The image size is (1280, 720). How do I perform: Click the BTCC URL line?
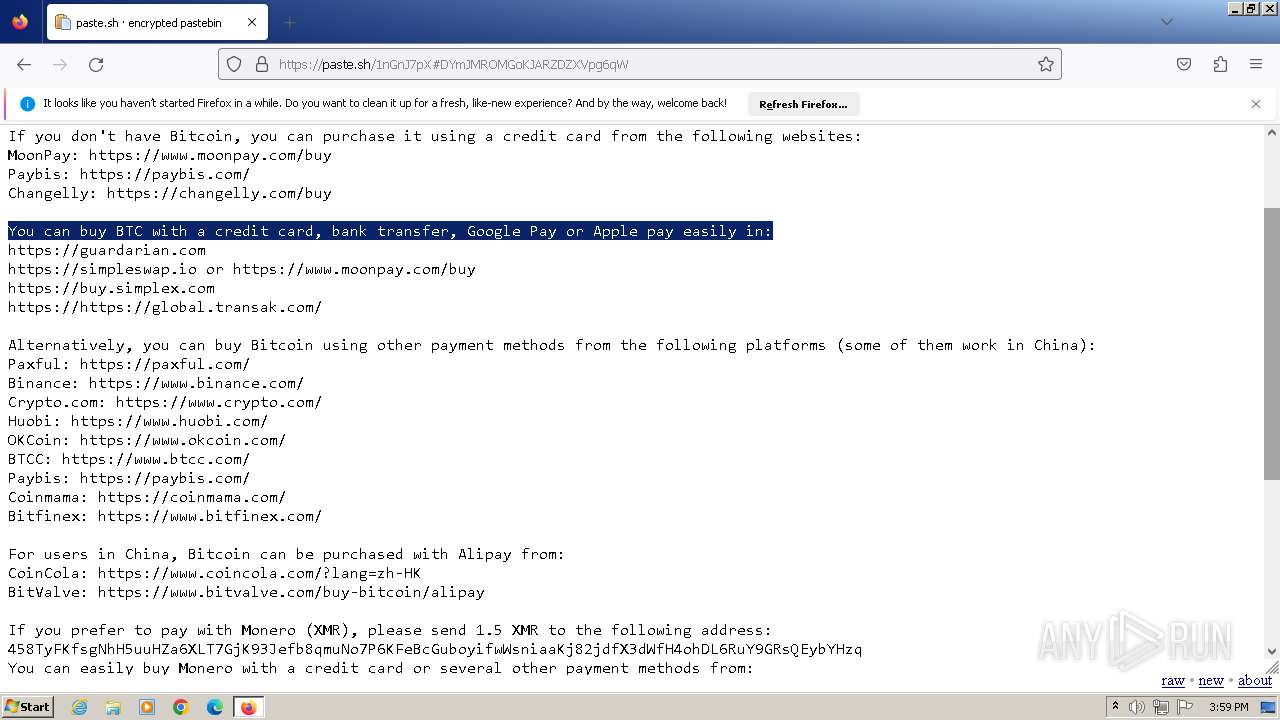(129, 459)
